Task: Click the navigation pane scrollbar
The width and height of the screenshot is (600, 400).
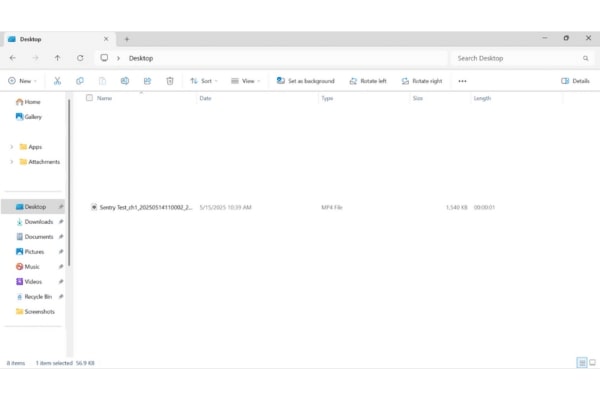Action: click(69, 182)
